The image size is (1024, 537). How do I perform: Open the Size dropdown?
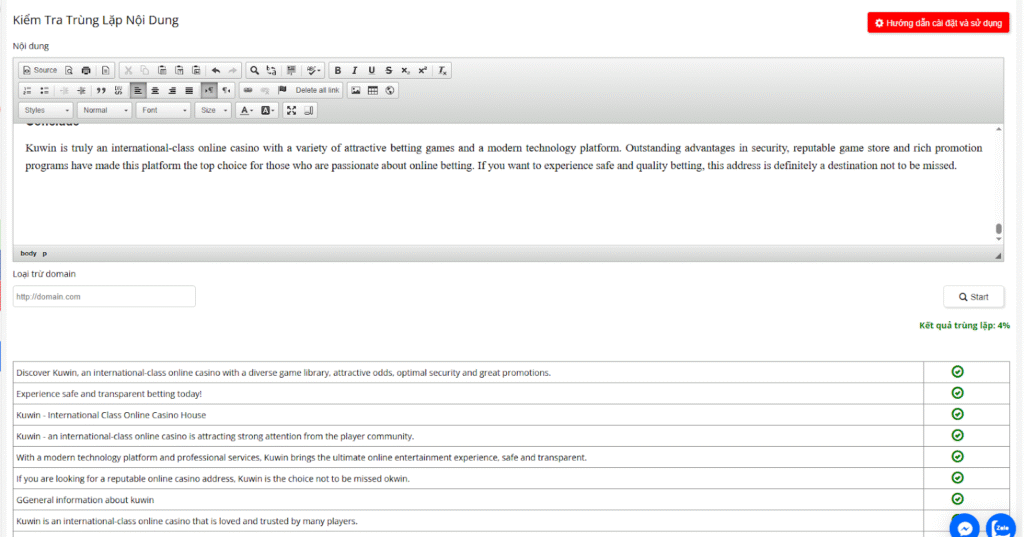pos(213,110)
